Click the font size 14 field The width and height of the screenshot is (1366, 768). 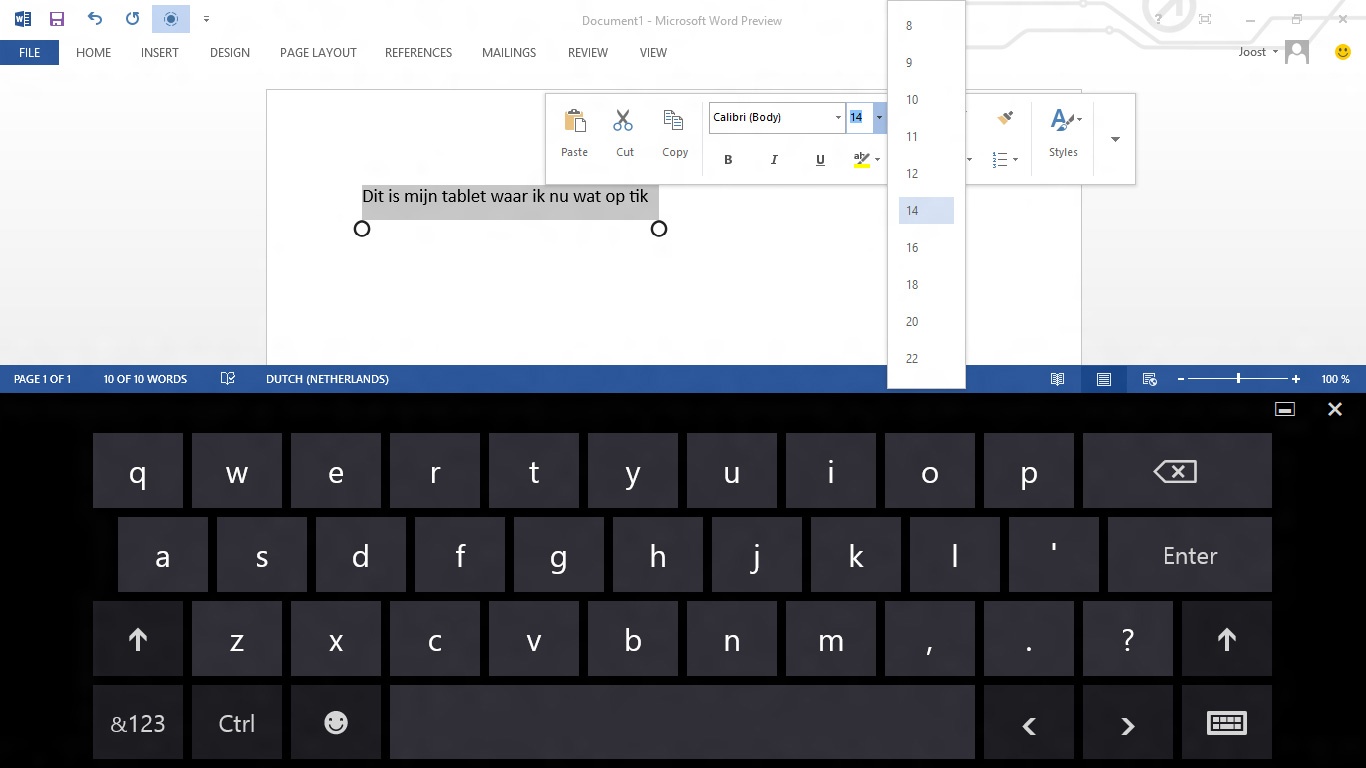point(859,117)
